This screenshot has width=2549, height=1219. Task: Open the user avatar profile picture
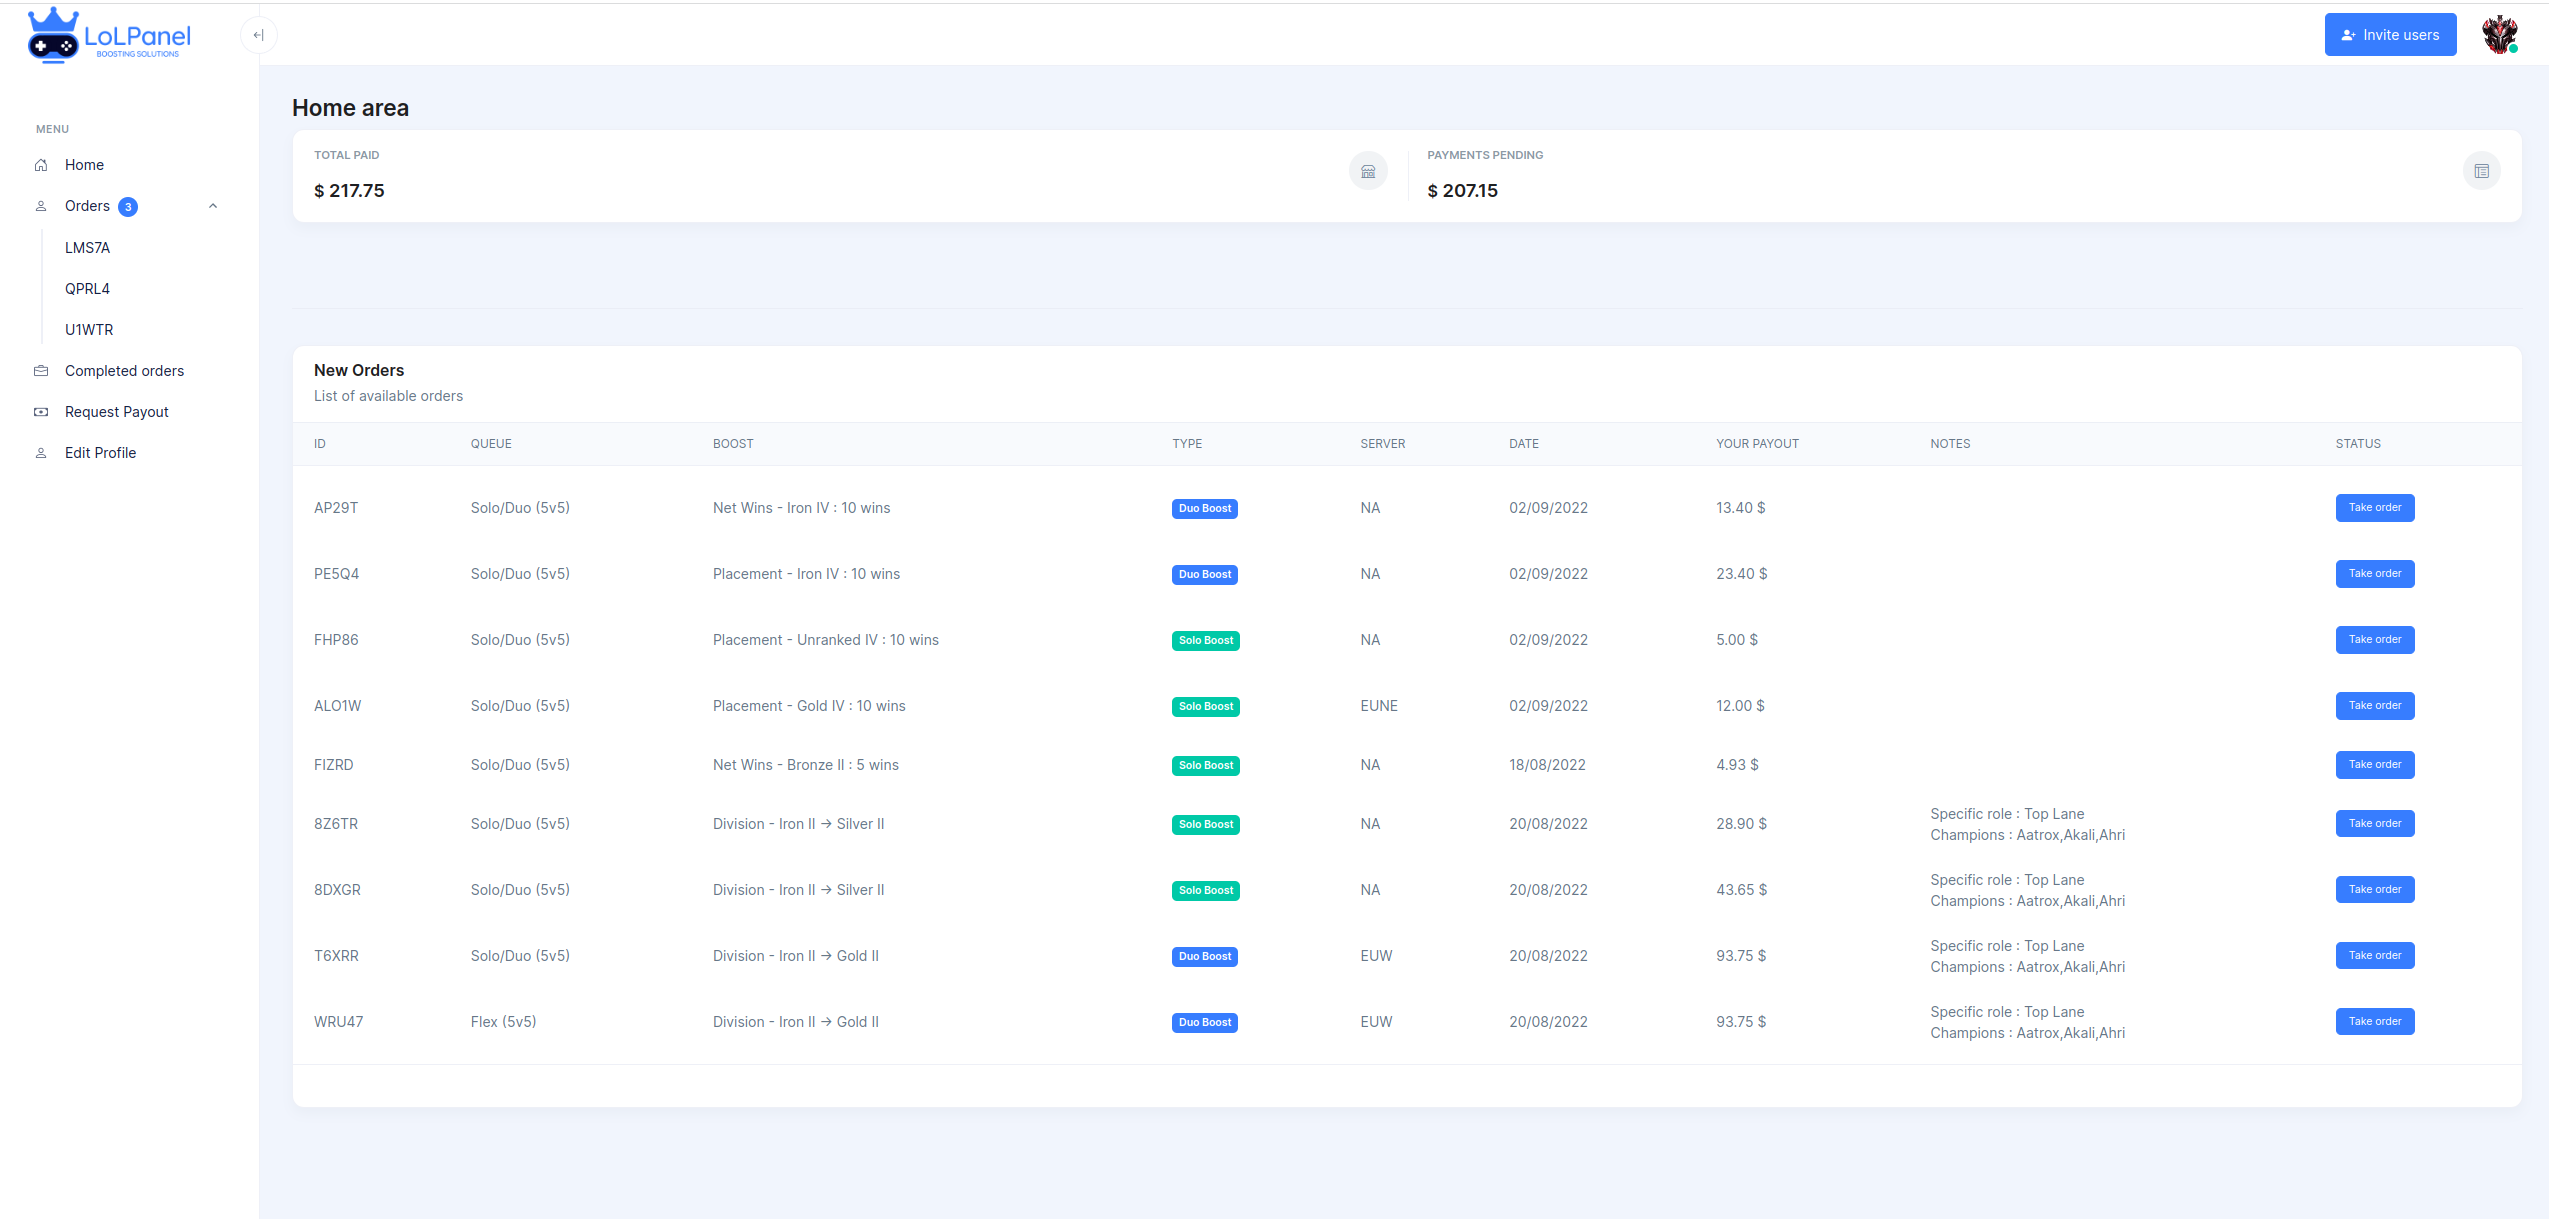coord(2499,35)
